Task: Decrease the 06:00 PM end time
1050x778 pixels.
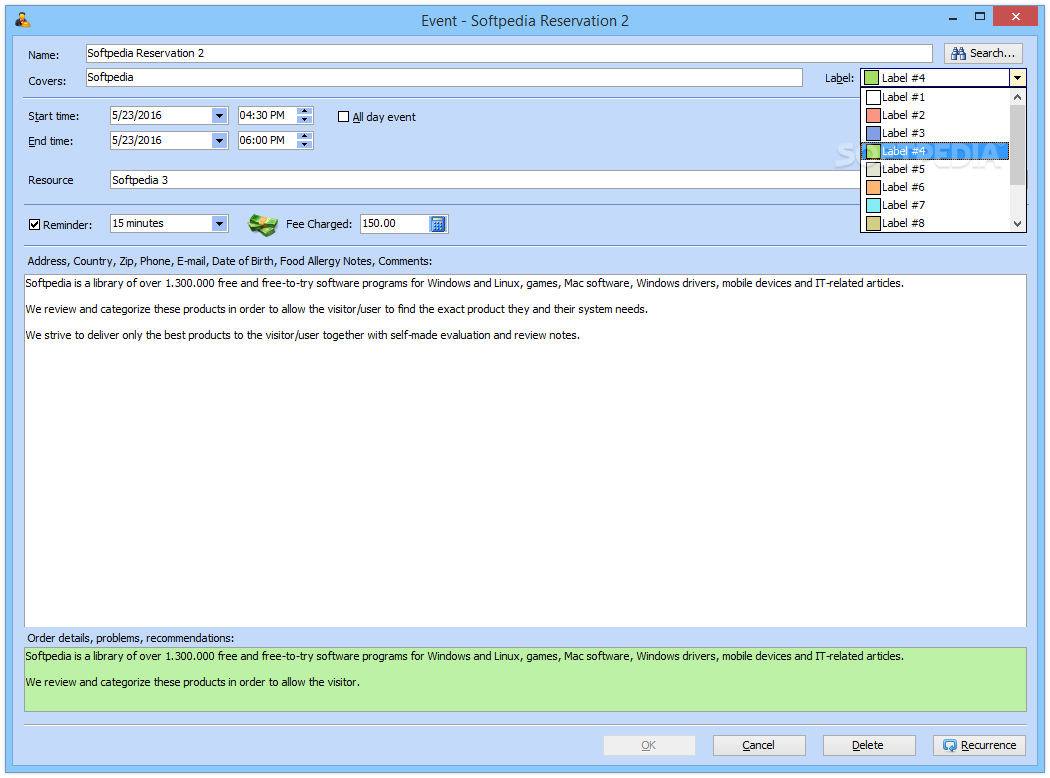Action: tap(305, 145)
